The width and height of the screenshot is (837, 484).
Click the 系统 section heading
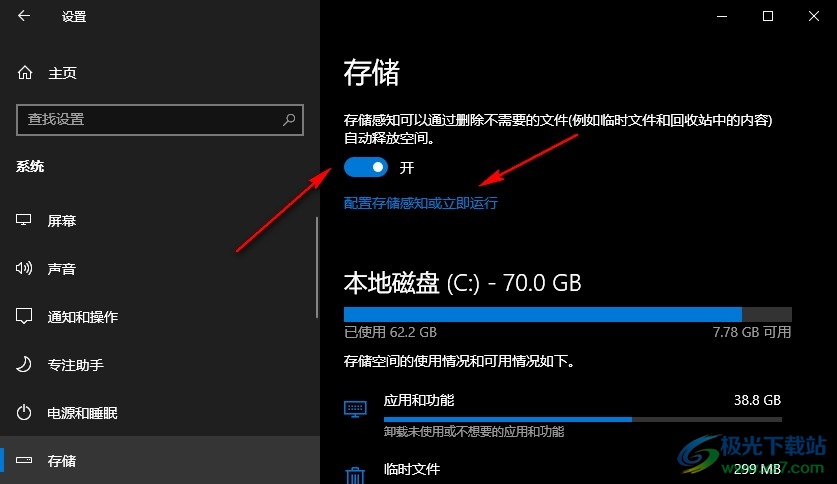[30, 166]
